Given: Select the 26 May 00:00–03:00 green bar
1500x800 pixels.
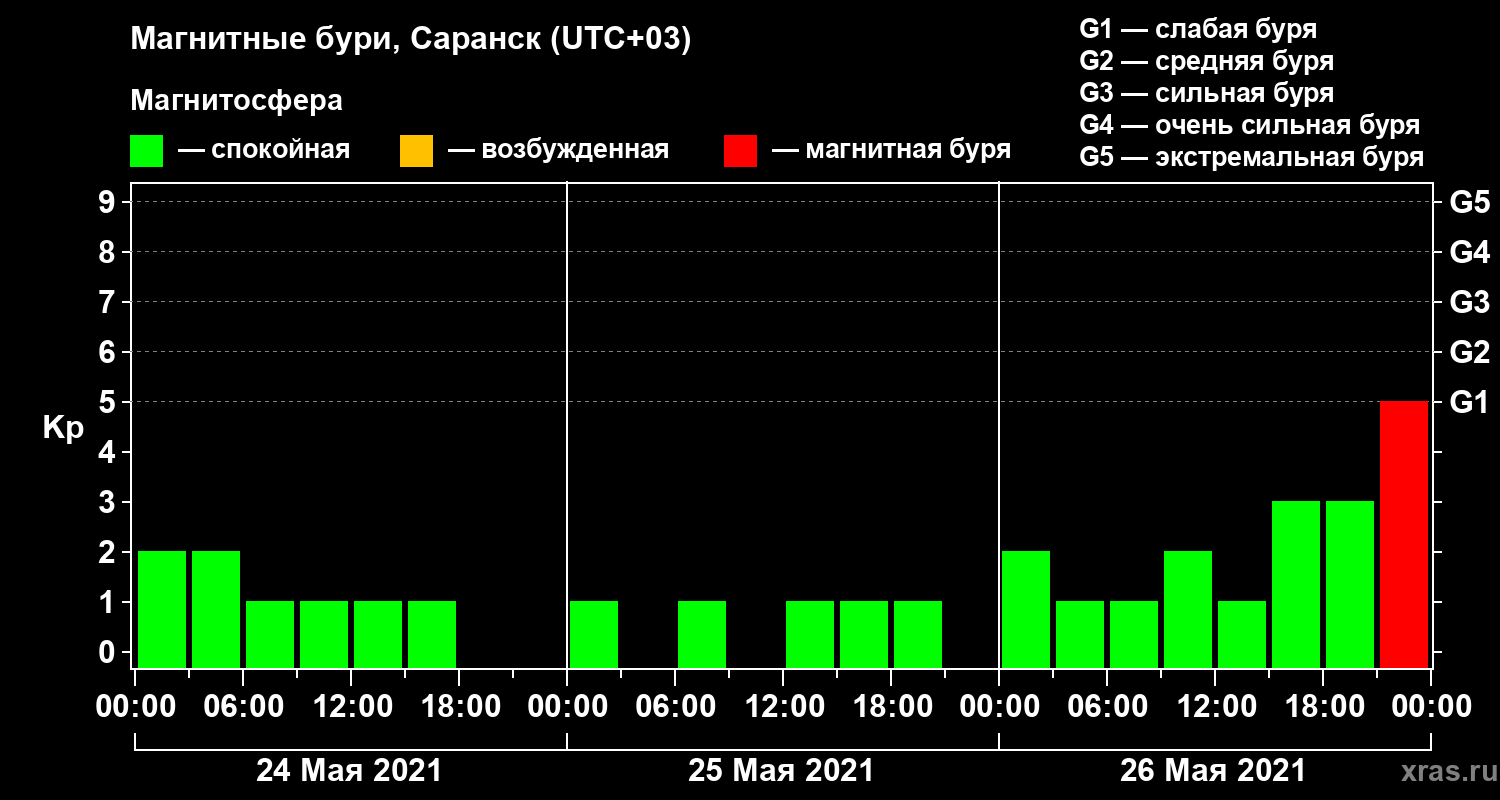Looking at the screenshot, I should [x=1026, y=610].
